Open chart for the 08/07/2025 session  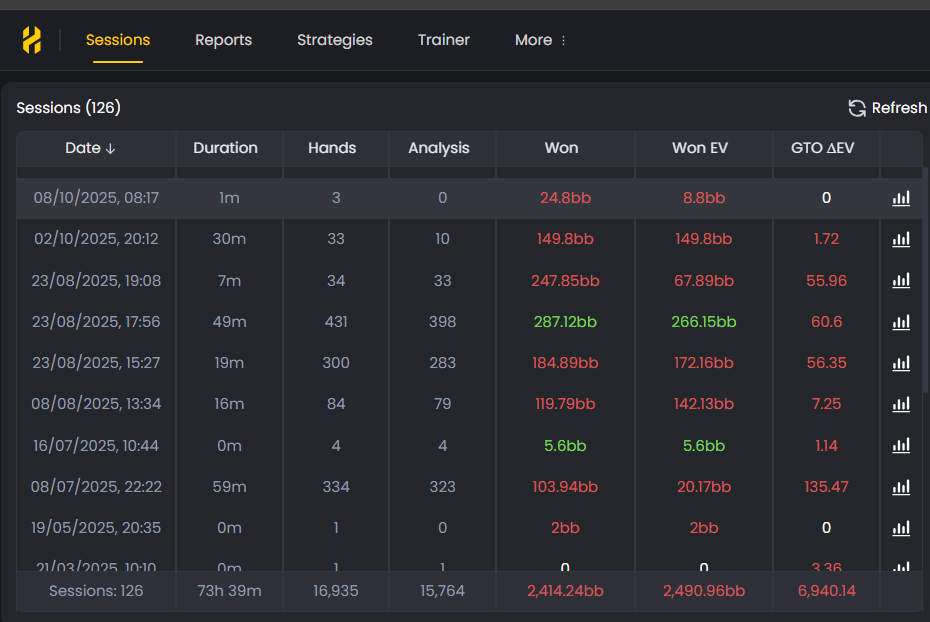pos(901,487)
